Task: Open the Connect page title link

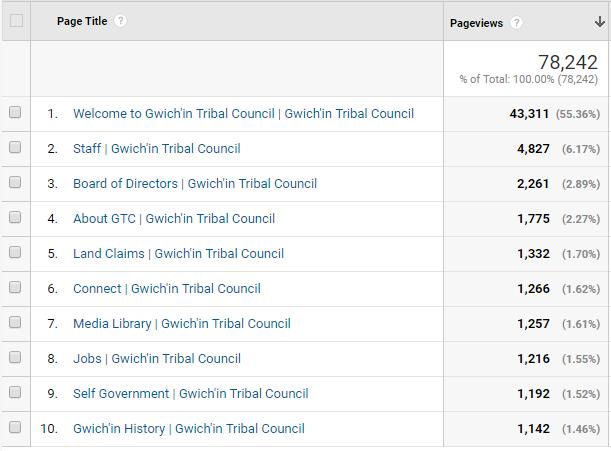Action: tap(166, 289)
